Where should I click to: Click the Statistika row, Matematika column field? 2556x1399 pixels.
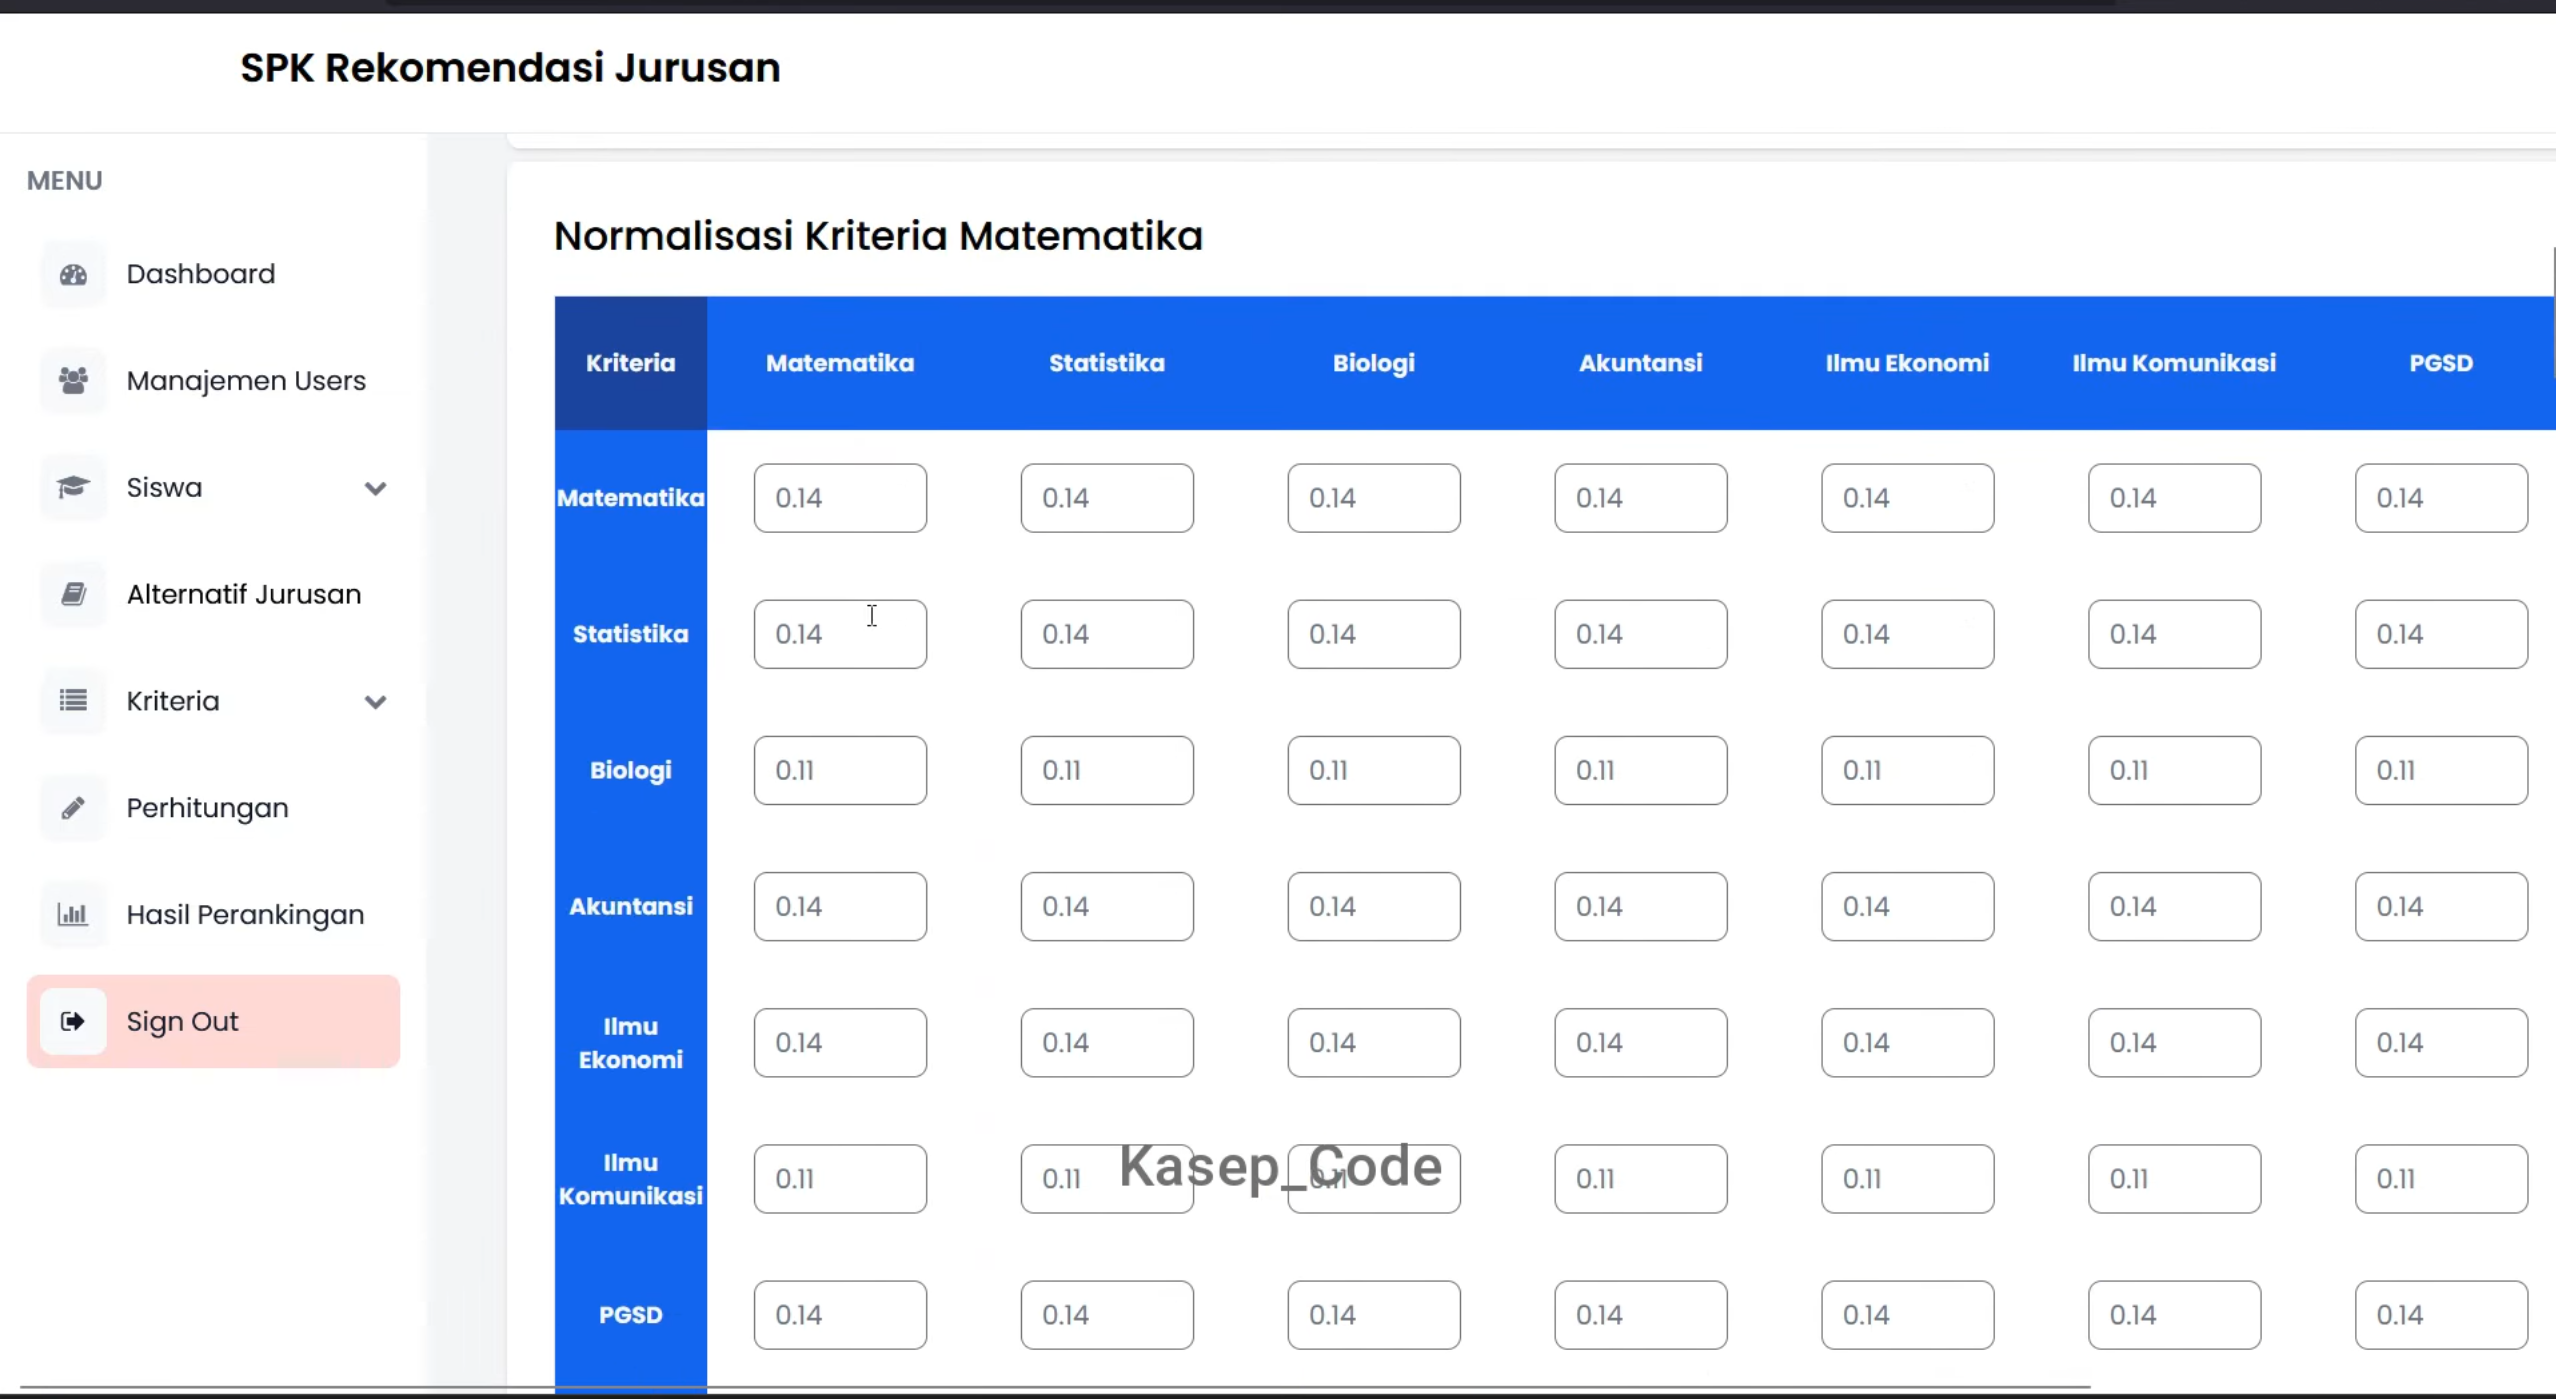tap(840, 634)
